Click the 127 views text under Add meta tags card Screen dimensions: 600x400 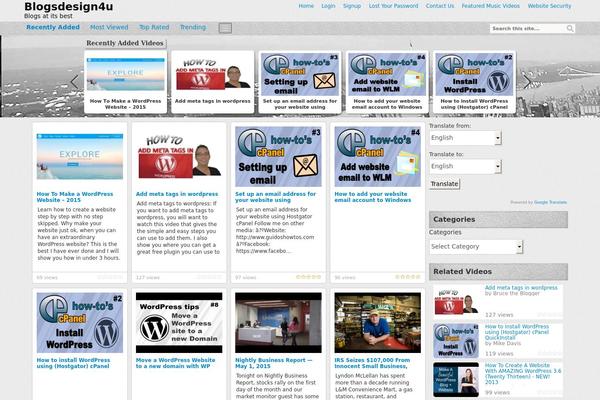148,278
